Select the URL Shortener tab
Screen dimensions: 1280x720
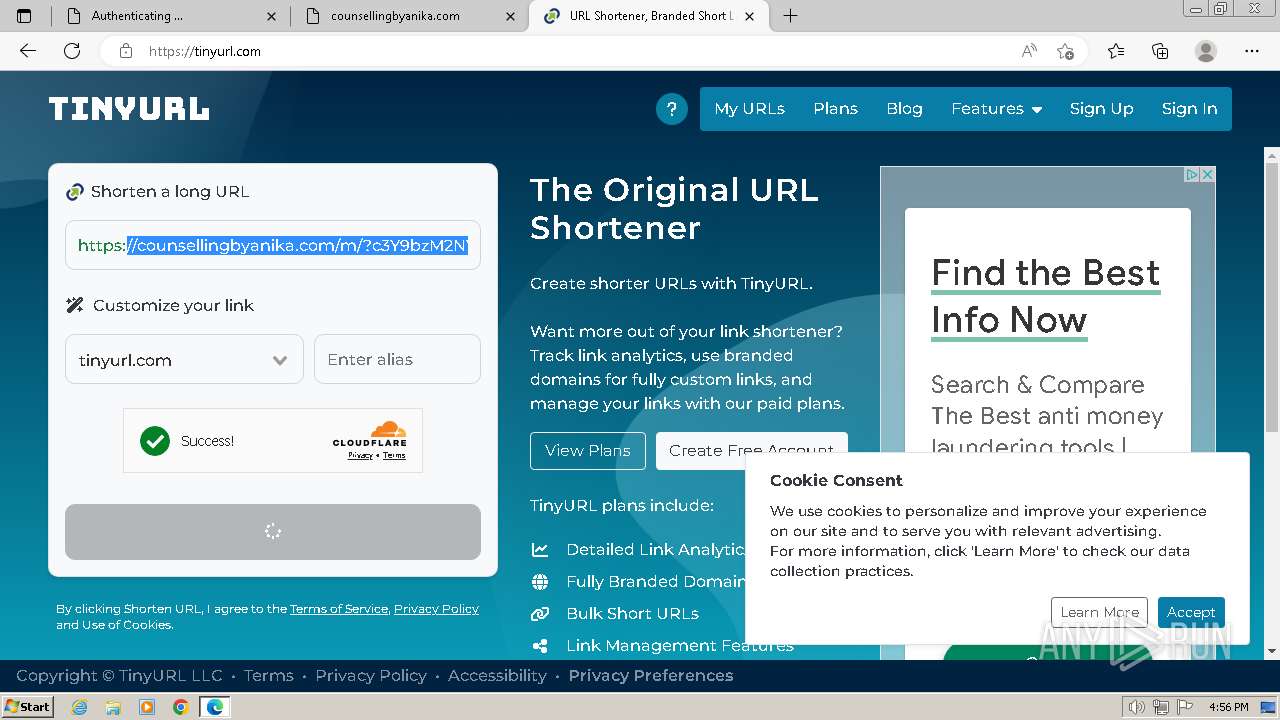pos(650,16)
